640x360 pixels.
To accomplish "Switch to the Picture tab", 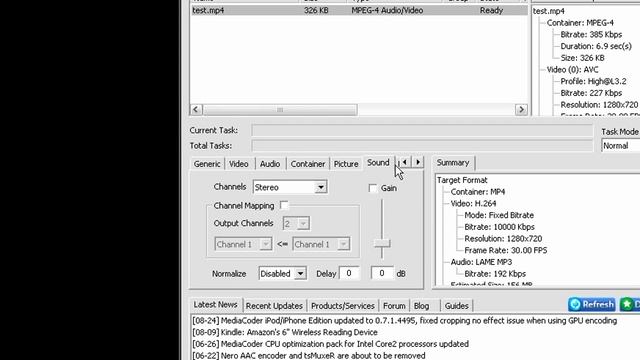I will pos(346,164).
